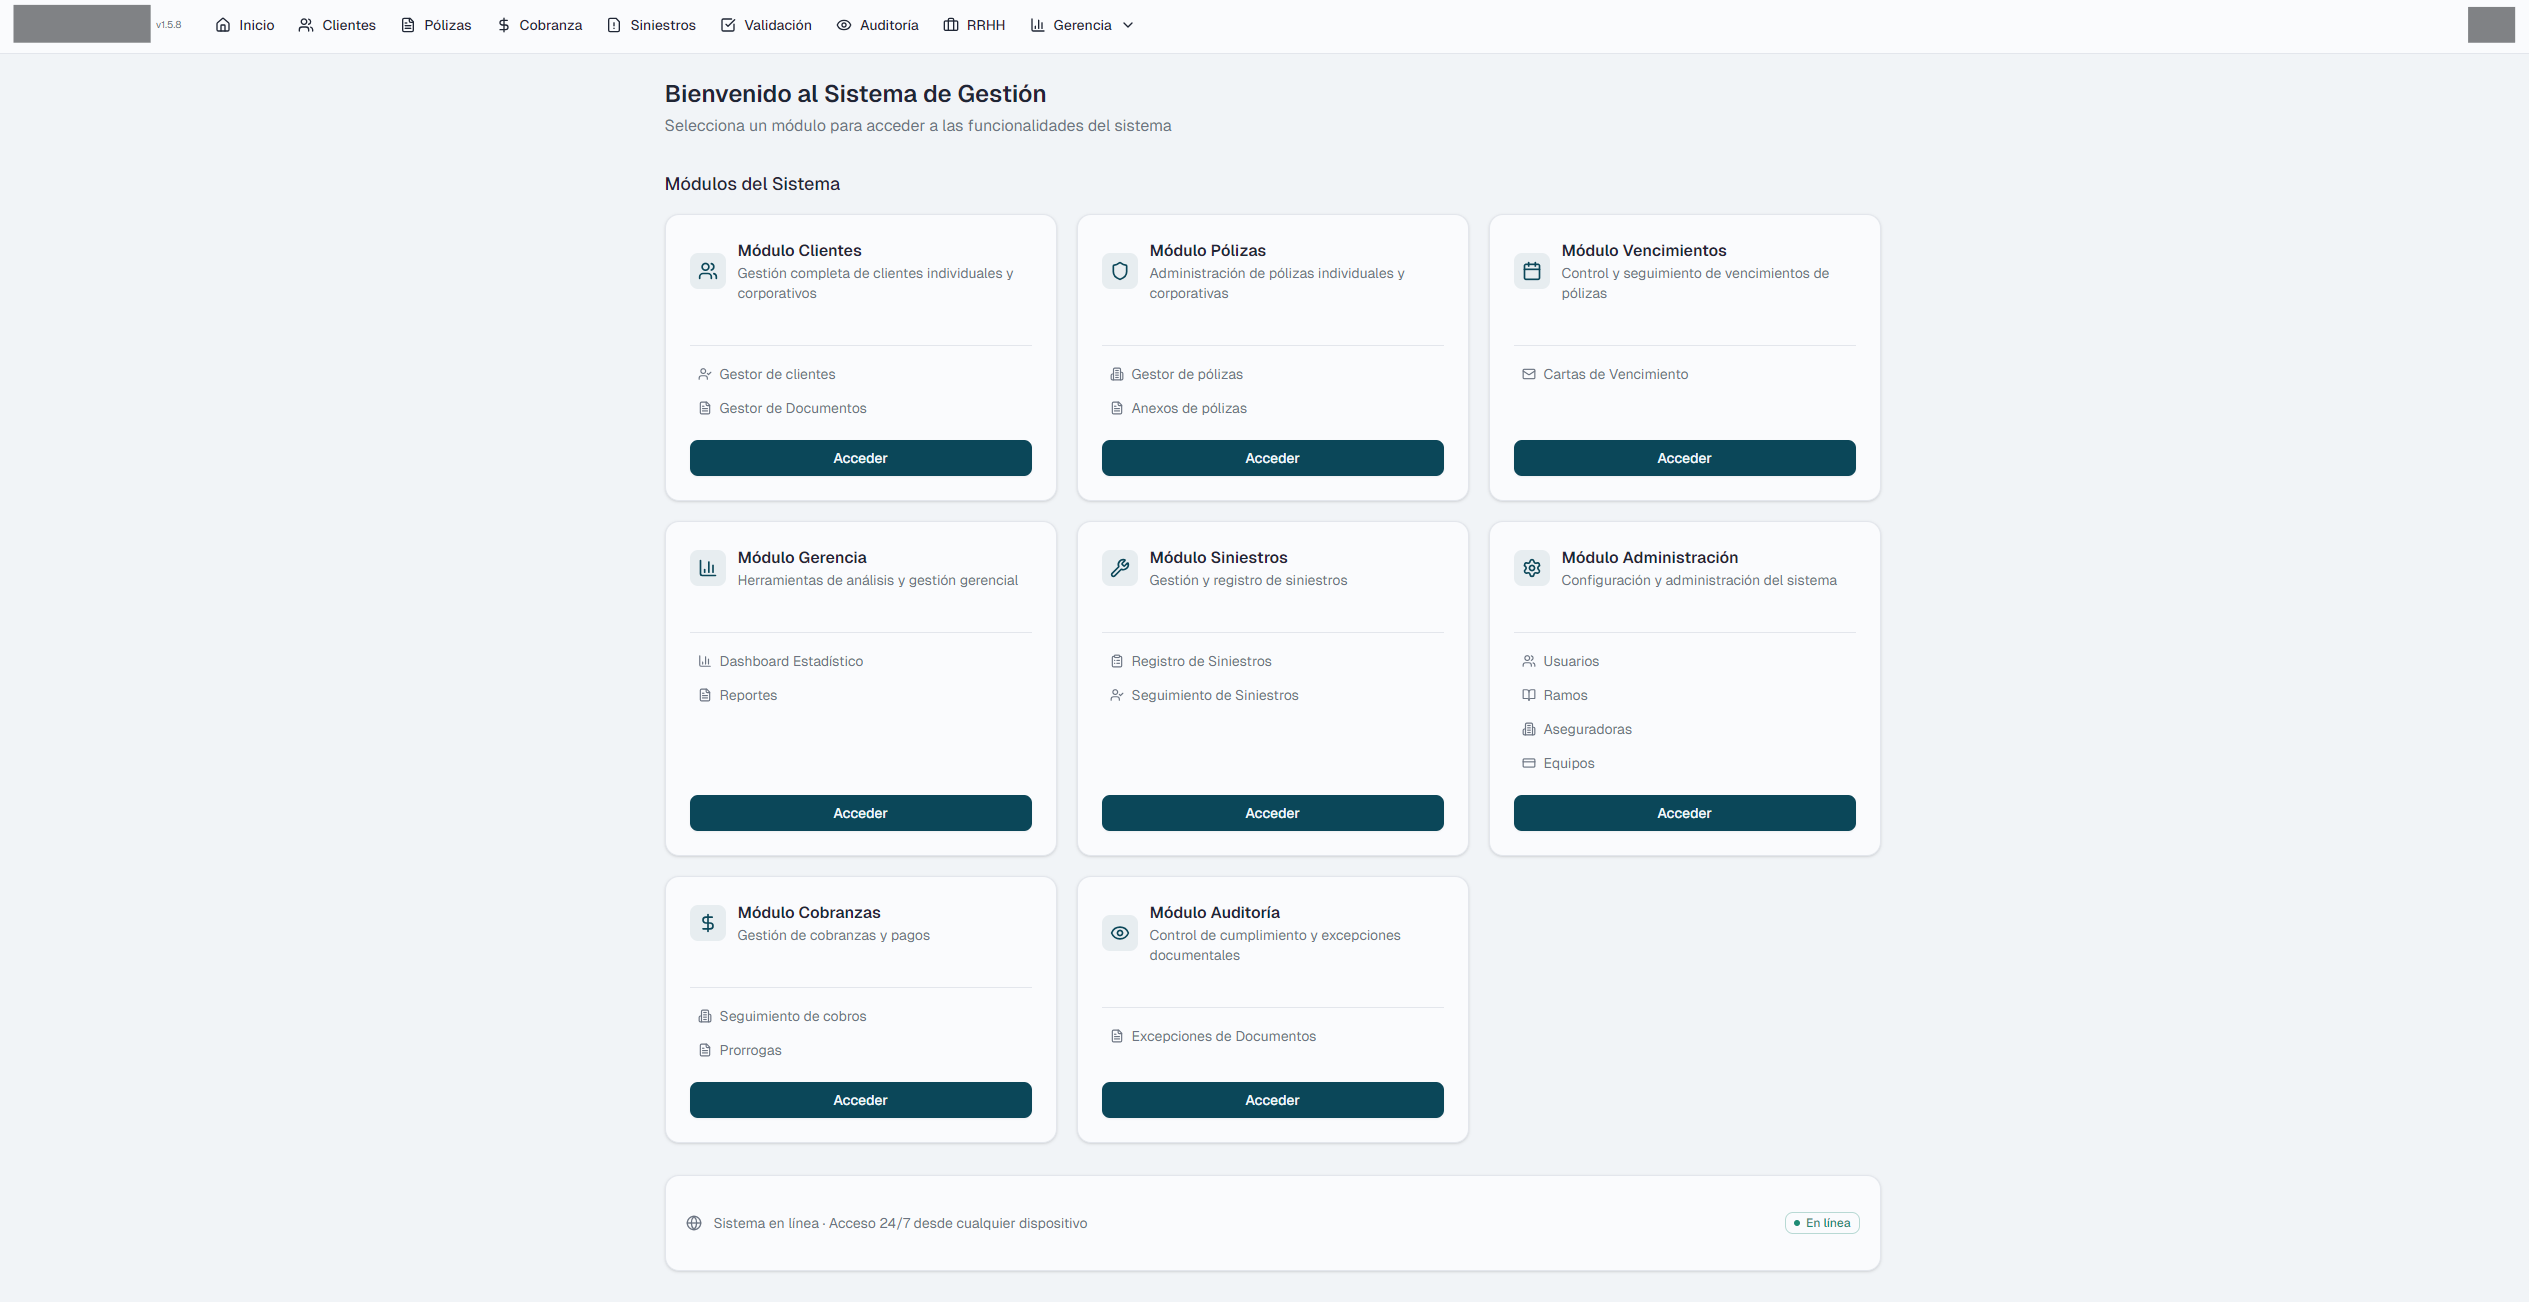The height and width of the screenshot is (1302, 2529).
Task: Select the wrench icon of Módulo Siniestros
Action: [1120, 567]
